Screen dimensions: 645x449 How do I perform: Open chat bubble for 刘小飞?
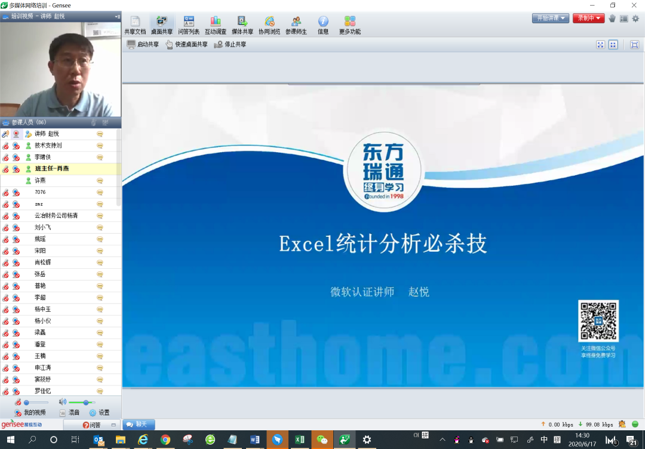pyautogui.click(x=100, y=227)
